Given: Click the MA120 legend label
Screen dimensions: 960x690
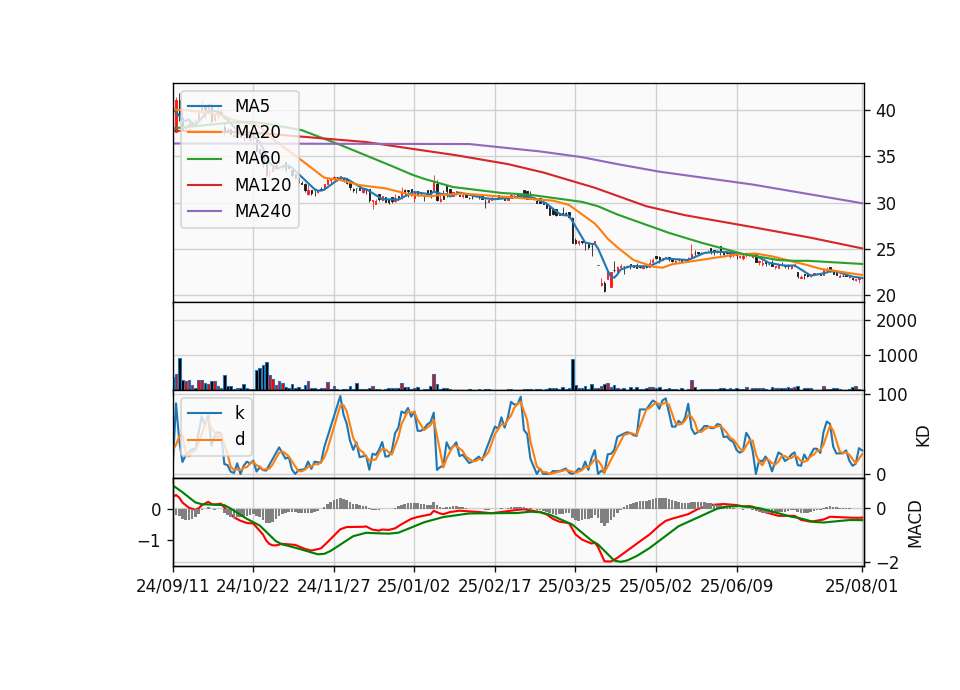Looking at the screenshot, I should click(x=263, y=185).
